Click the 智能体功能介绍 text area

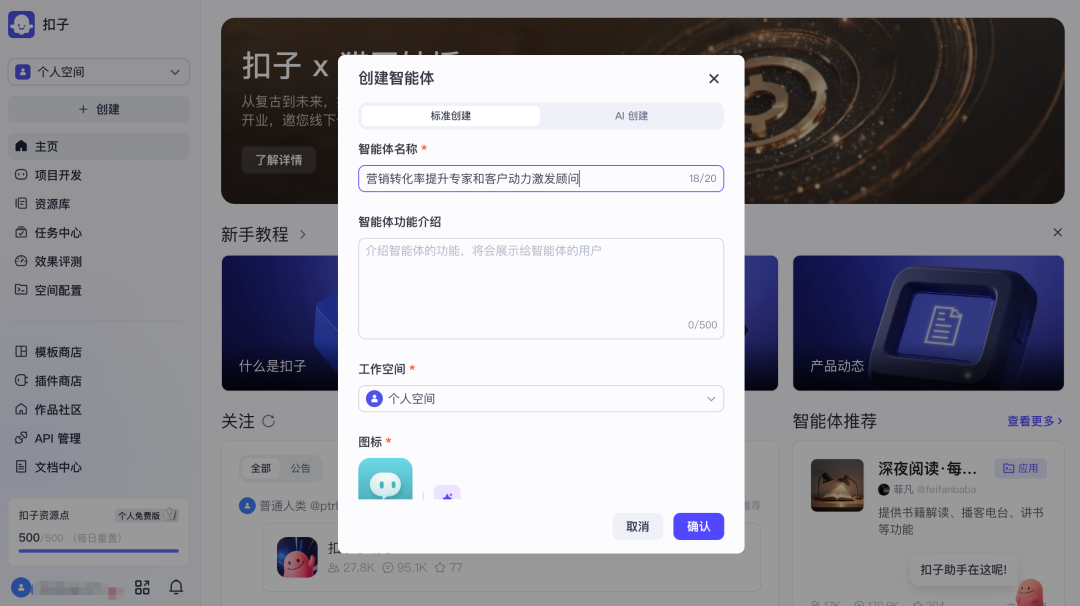pos(540,285)
